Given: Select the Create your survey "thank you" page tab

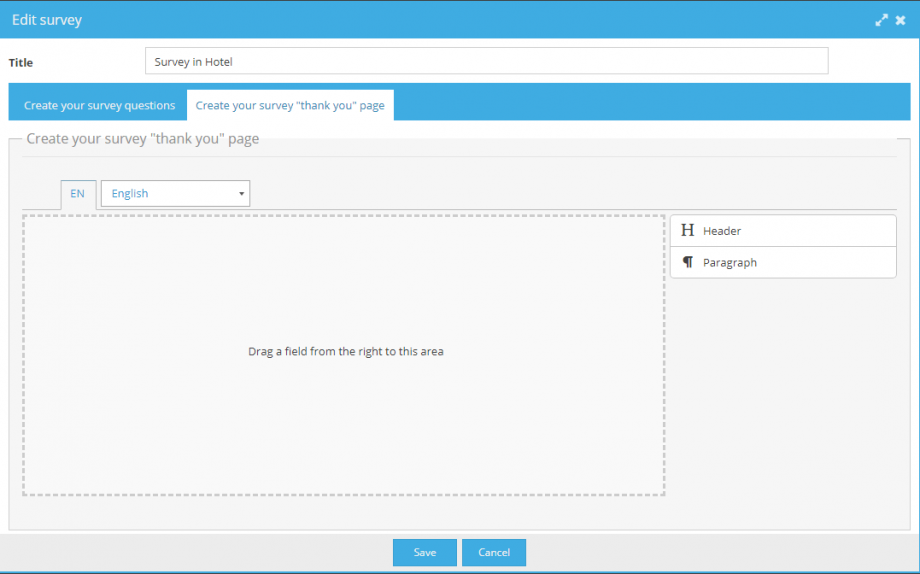Looking at the screenshot, I should tap(290, 105).
